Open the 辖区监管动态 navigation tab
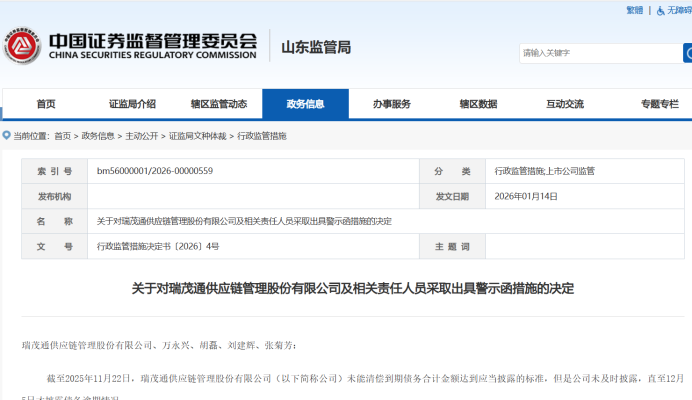This screenshot has width=692, height=400. coord(218,104)
